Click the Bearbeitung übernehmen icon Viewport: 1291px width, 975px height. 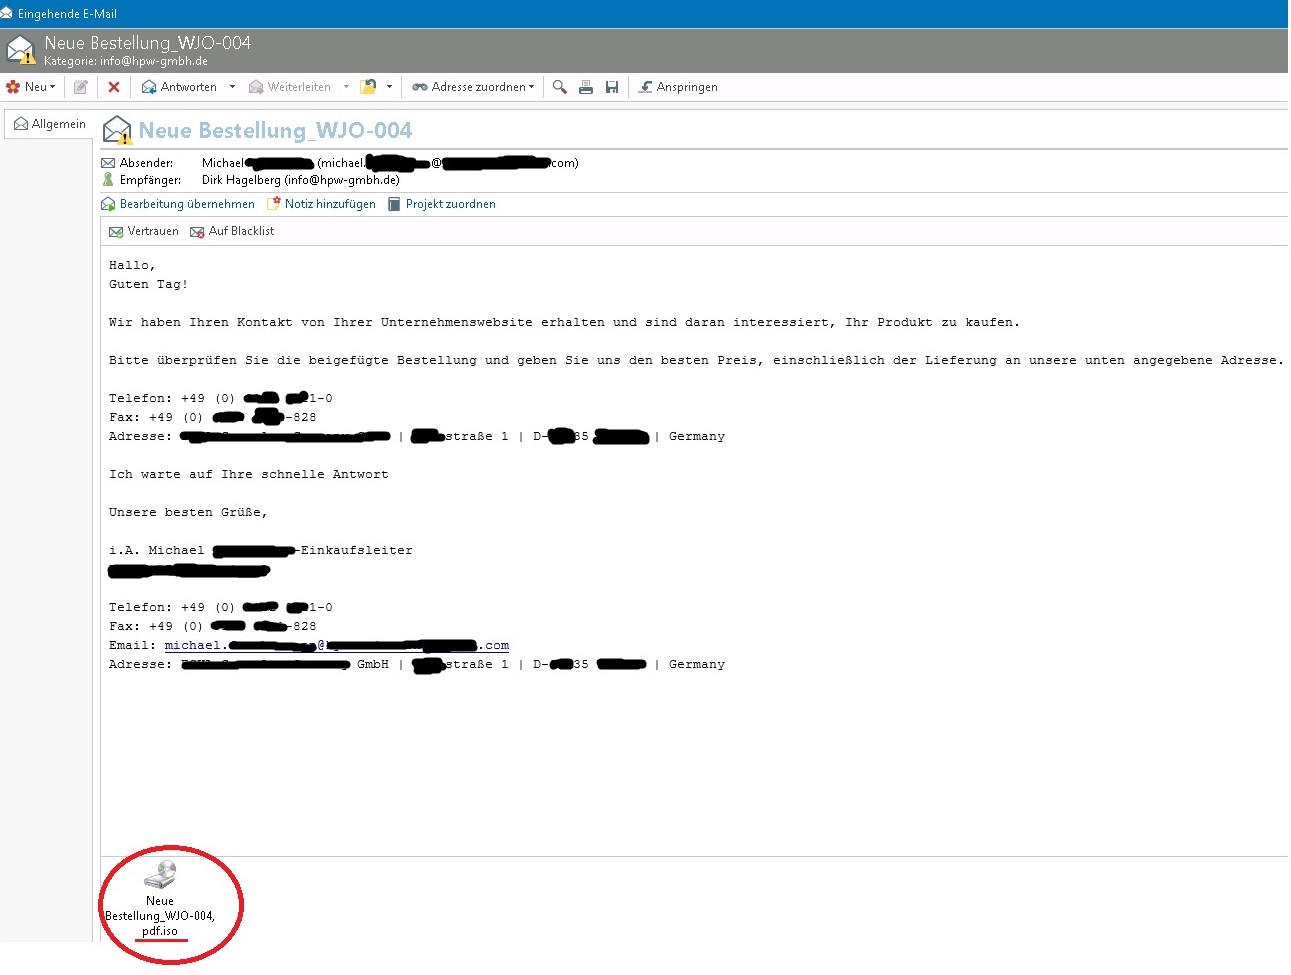(108, 204)
